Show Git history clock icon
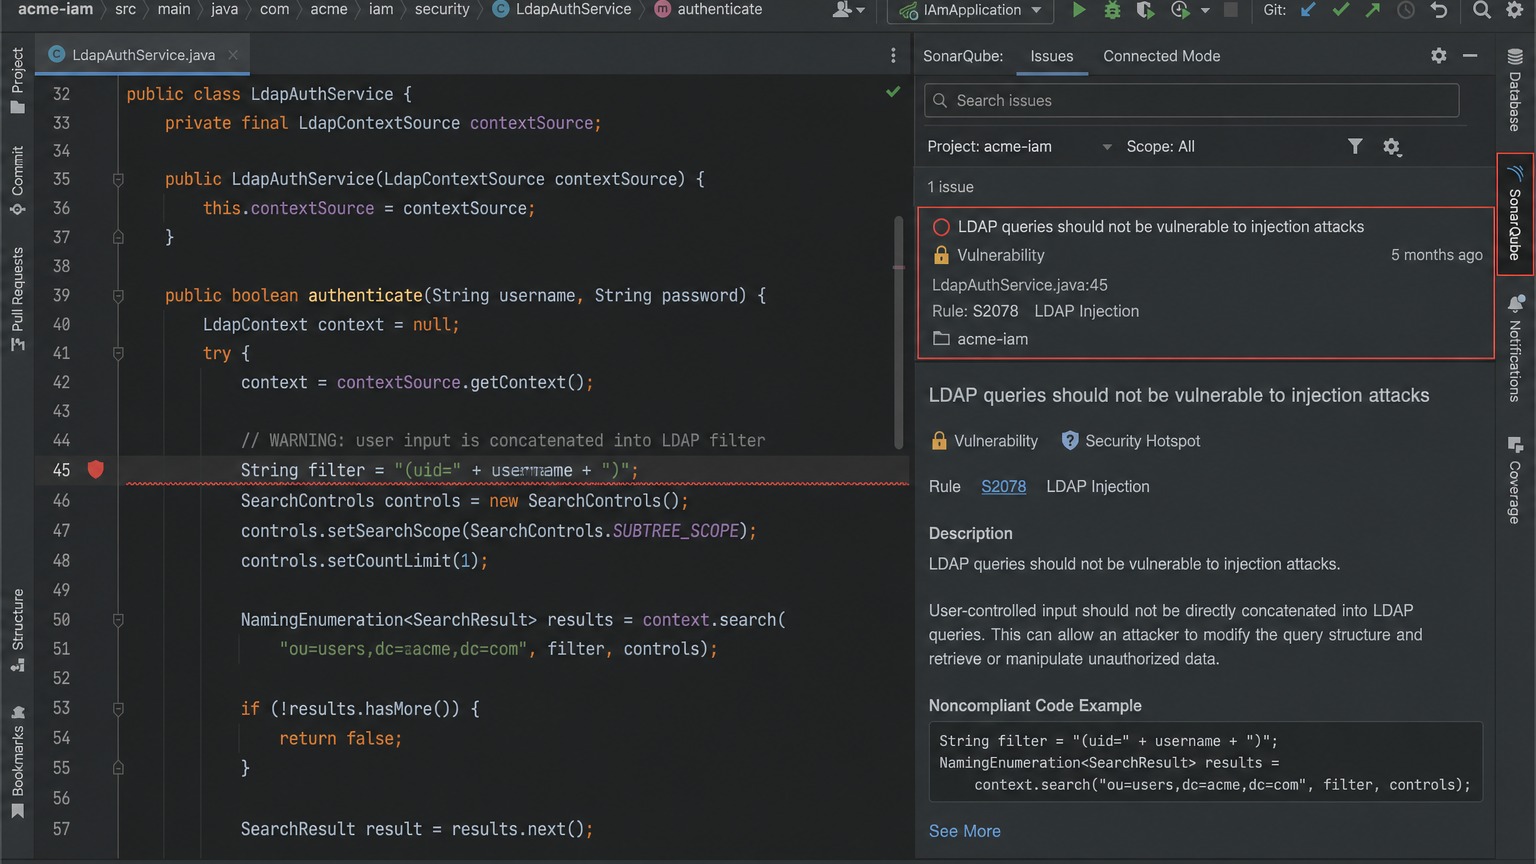The height and width of the screenshot is (864, 1536). (x=1406, y=10)
